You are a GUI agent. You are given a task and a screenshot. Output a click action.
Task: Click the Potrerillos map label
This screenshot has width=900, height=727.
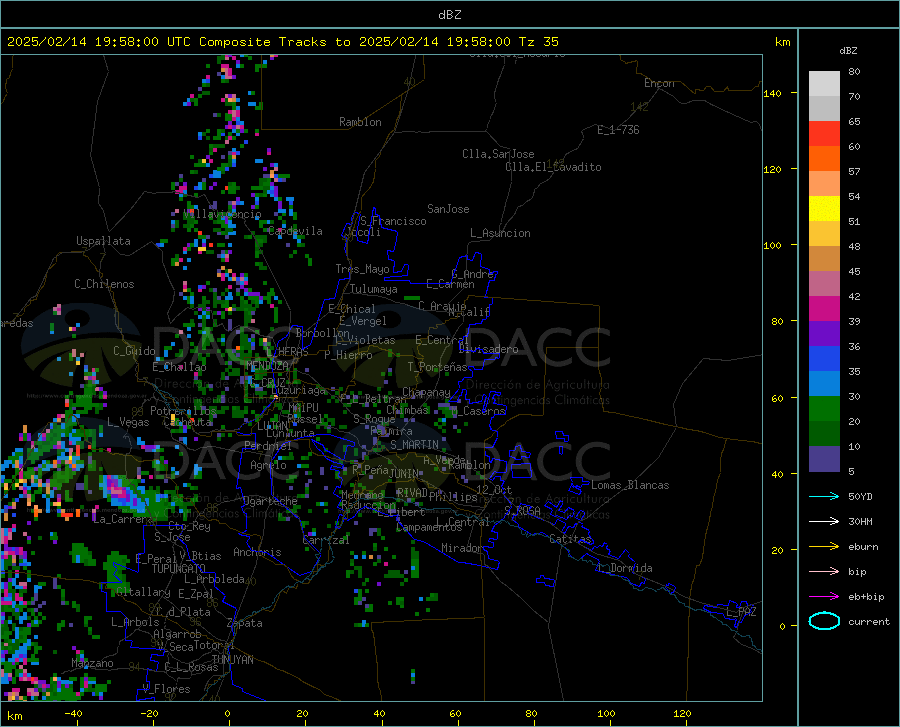183,411
